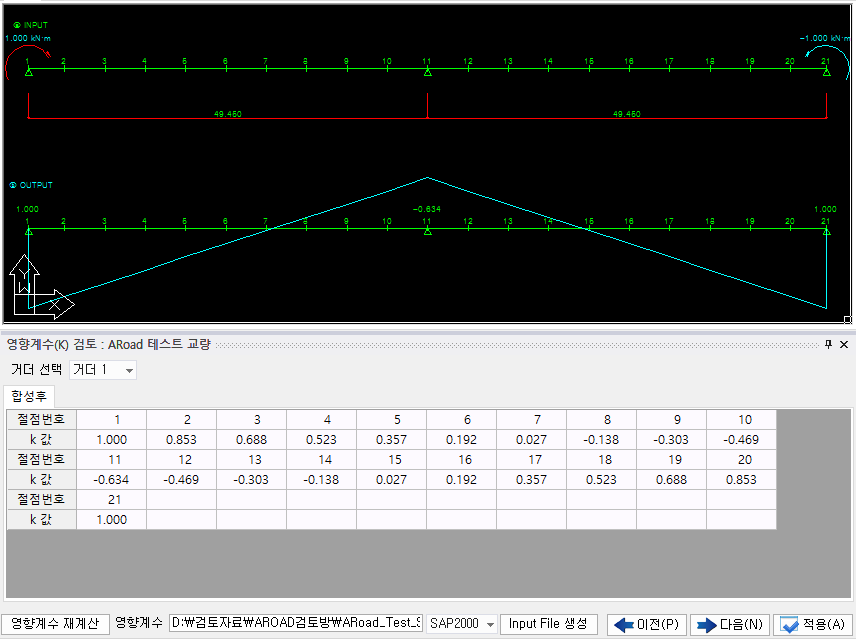Go back with the 이전(P) button
The height and width of the screenshot is (639, 856).
[x=646, y=624]
